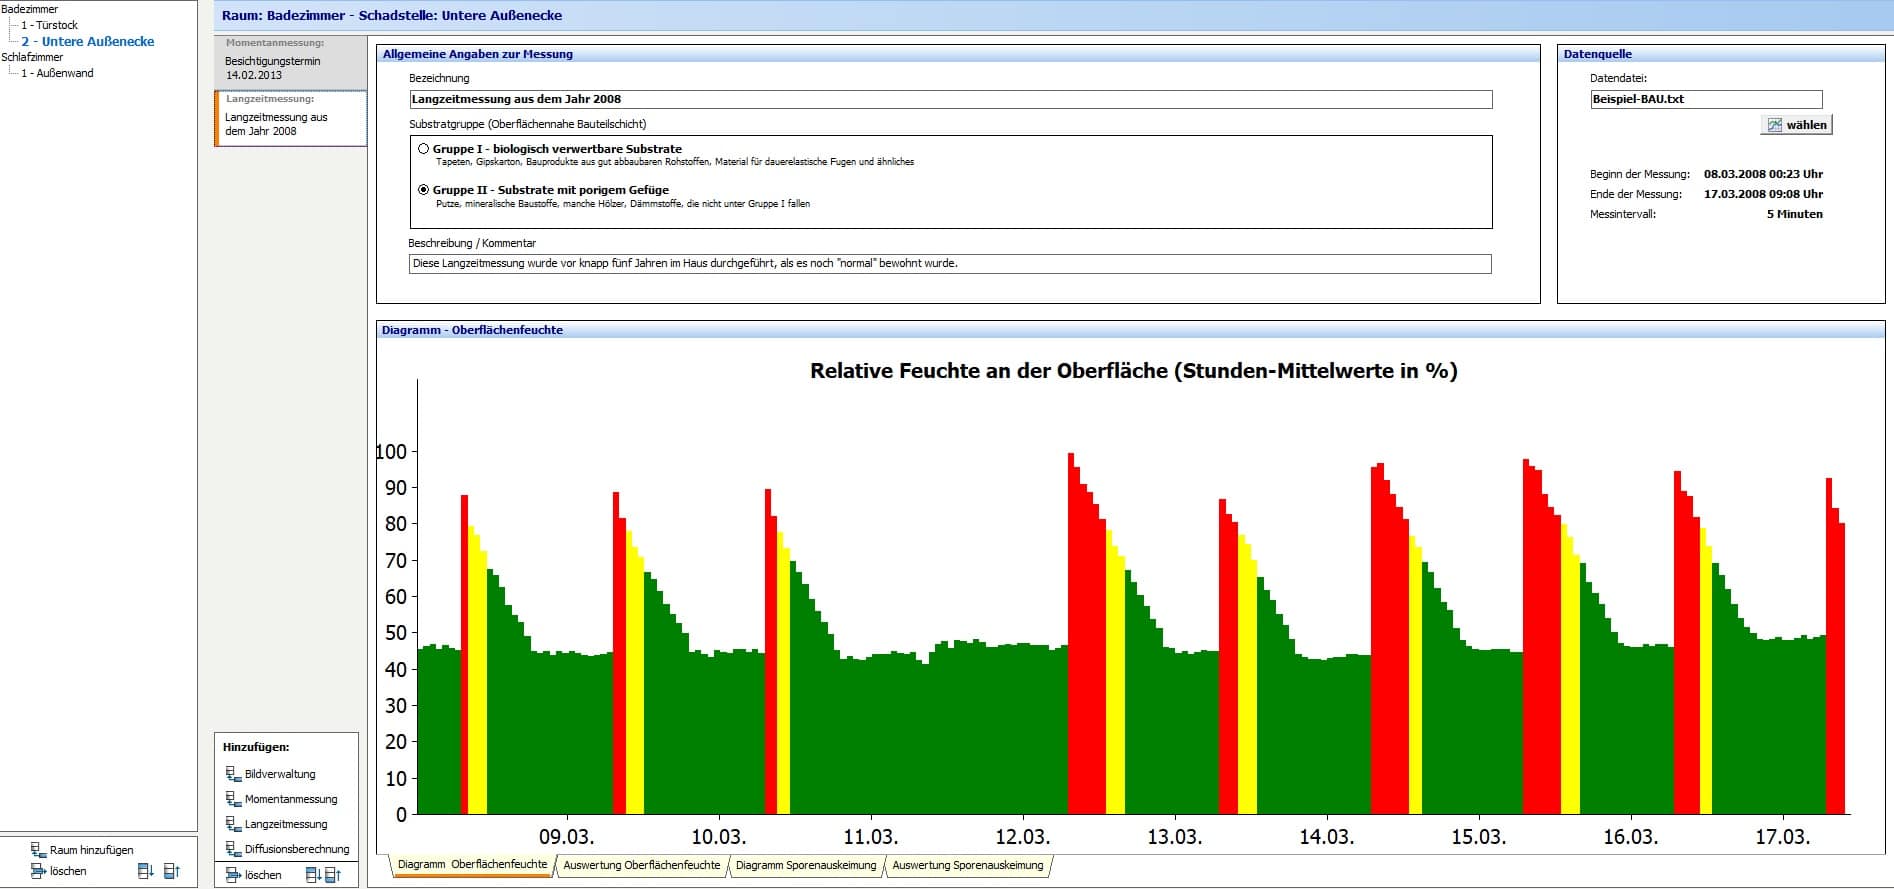Delete the selected measurement with löschen in Hinzufügen panel
Viewport: 1894px width, 889px height.
coord(254,875)
